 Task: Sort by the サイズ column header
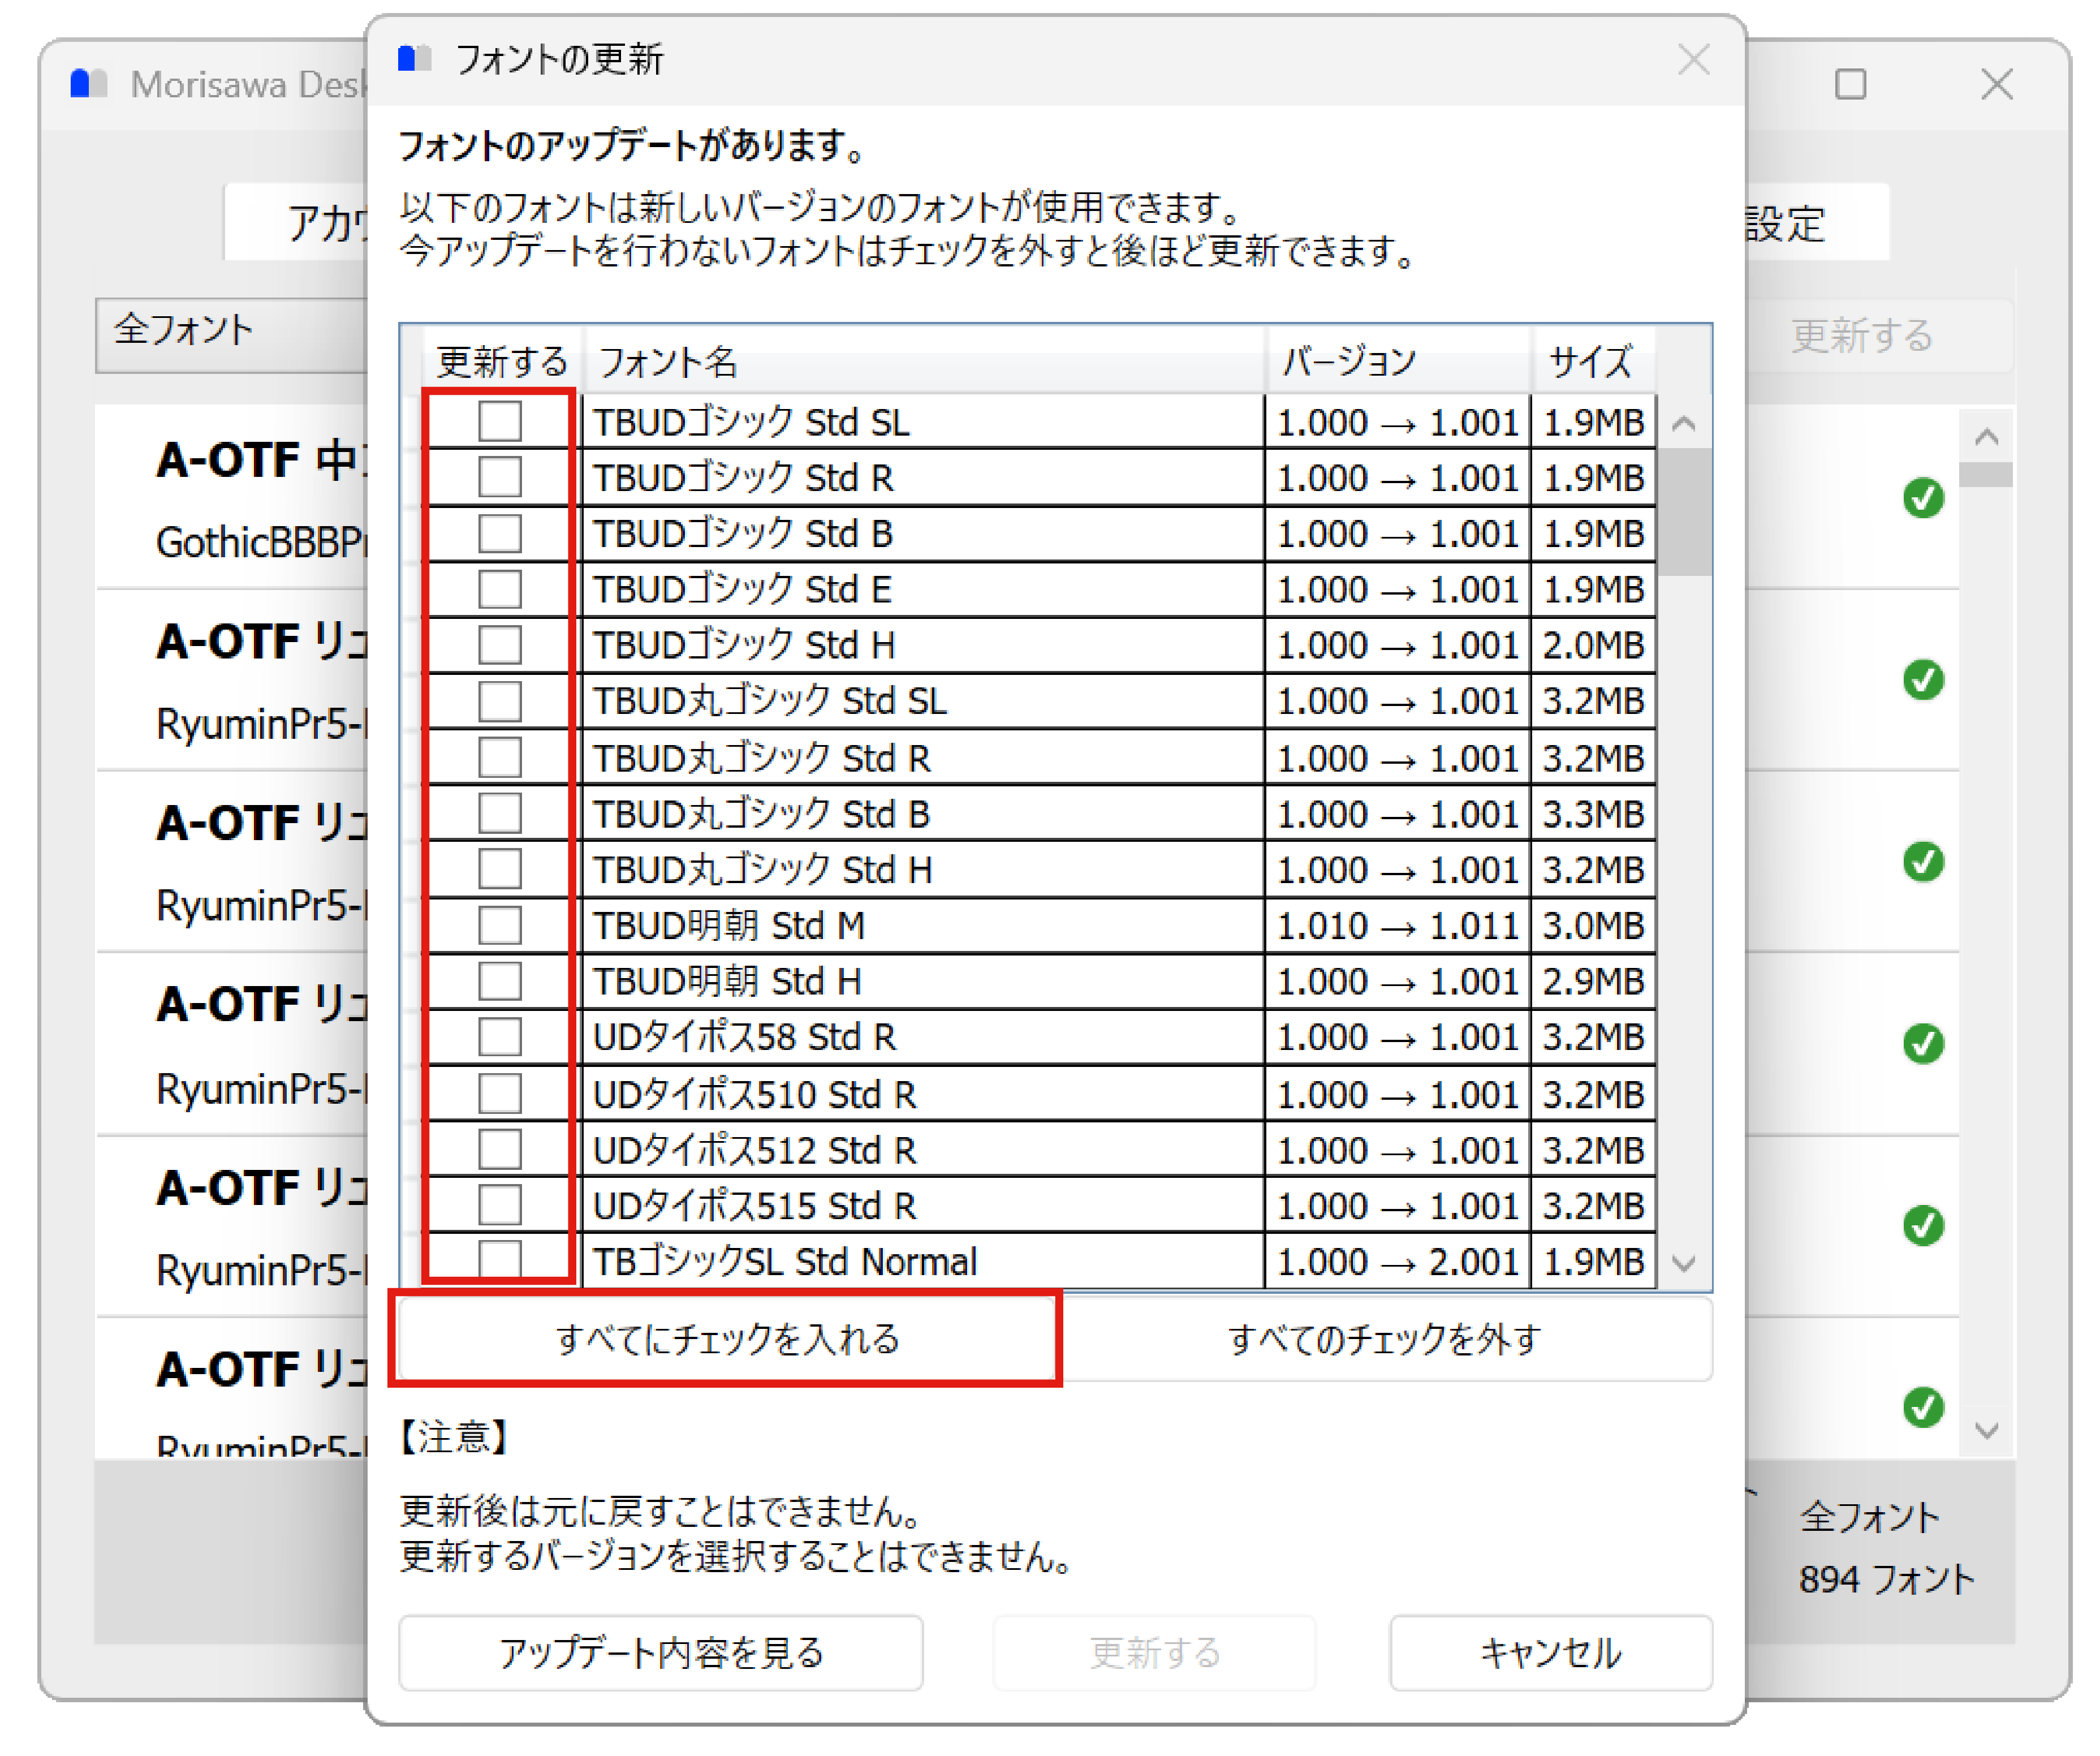(1594, 361)
